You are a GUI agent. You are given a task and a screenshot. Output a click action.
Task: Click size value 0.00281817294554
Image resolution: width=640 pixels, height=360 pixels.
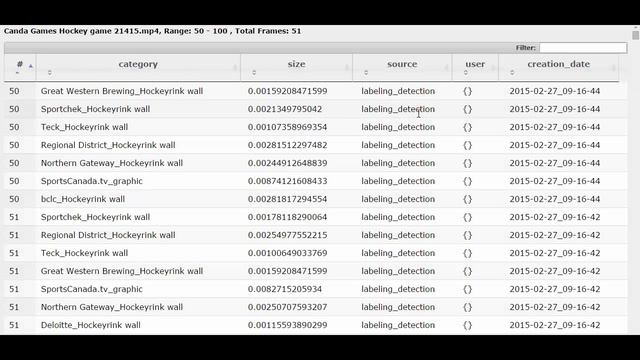coord(287,199)
